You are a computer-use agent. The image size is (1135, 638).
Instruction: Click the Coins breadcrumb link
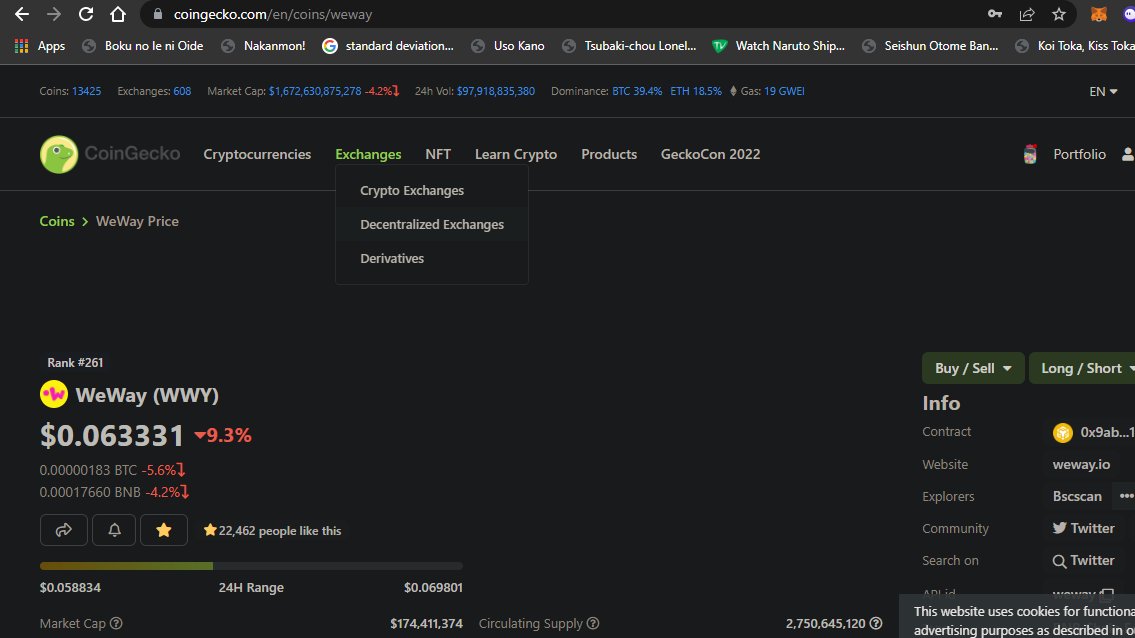point(57,221)
